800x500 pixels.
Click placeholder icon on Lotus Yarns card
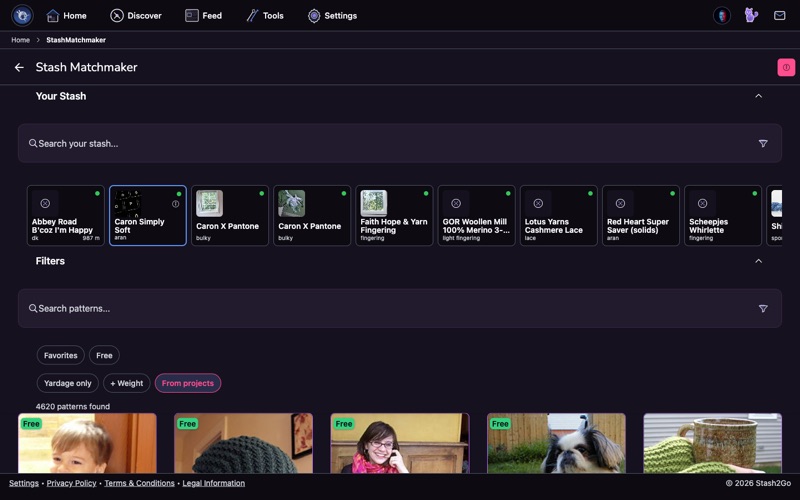click(538, 203)
